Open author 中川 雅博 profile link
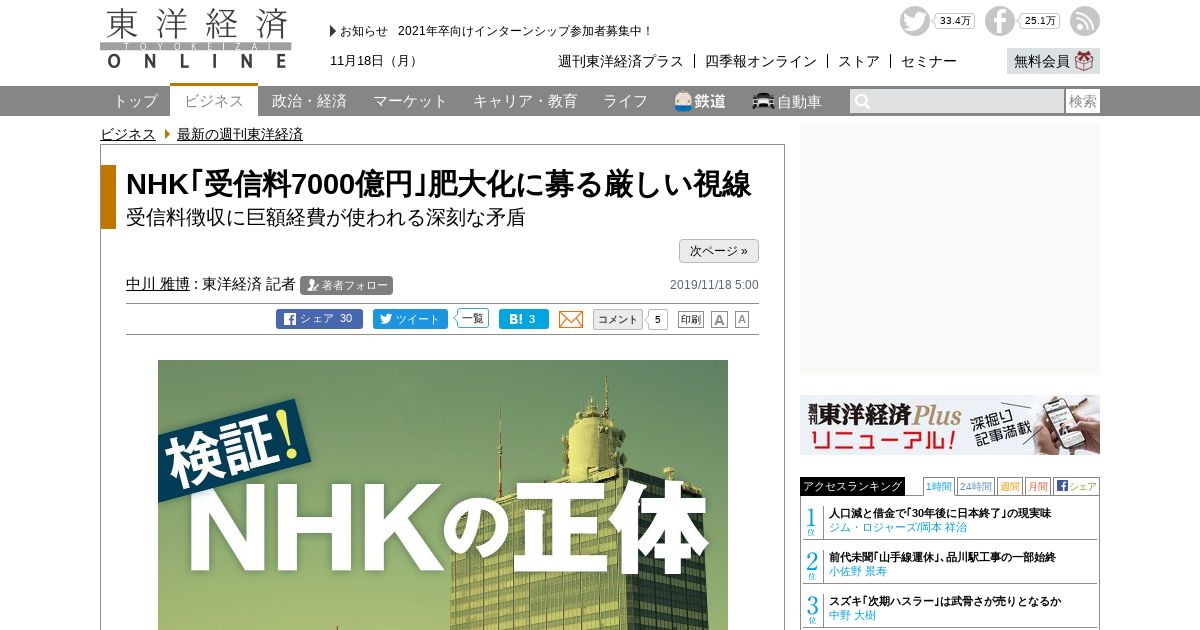Viewport: 1200px width, 630px height. pos(158,284)
